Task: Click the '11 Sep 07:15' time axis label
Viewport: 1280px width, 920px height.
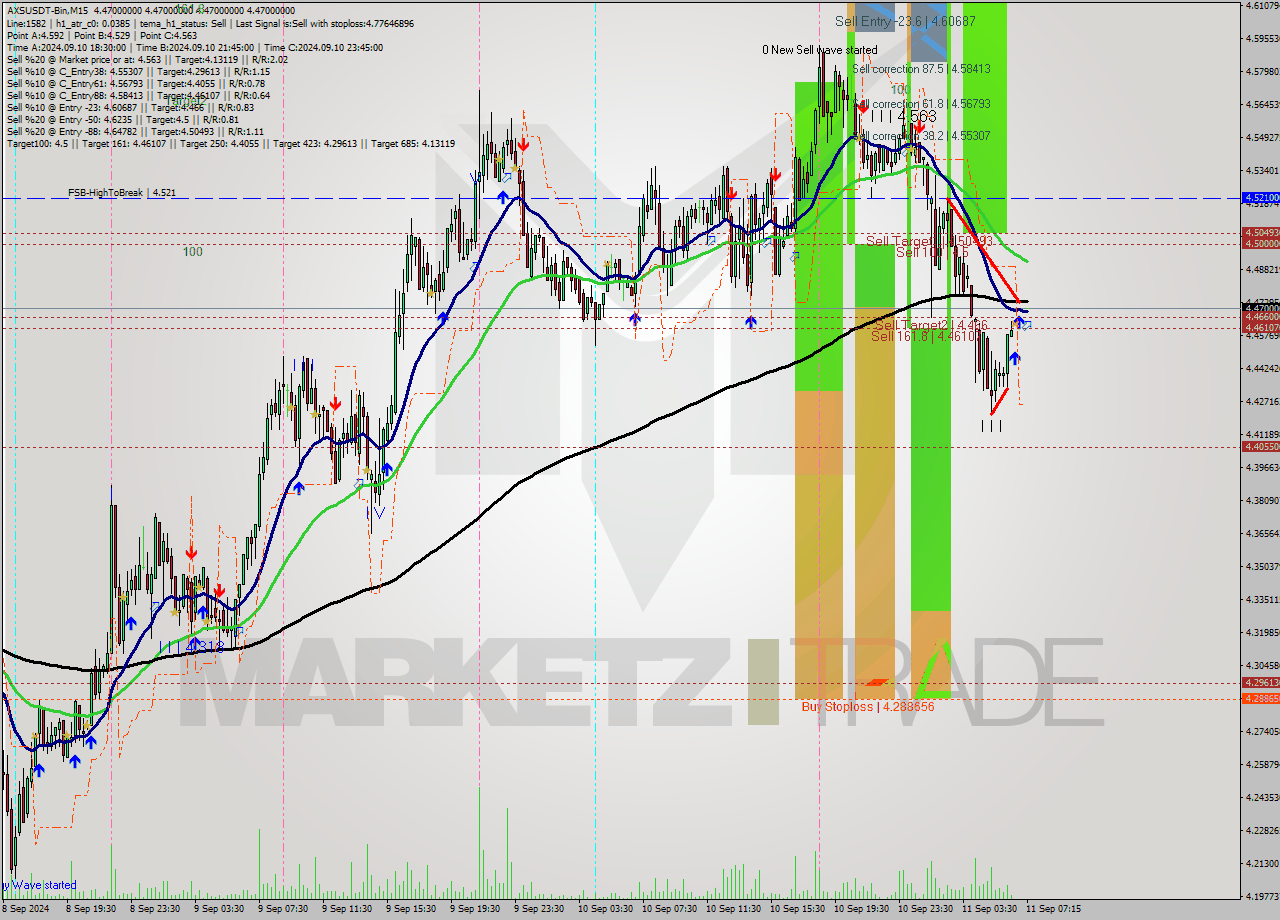Action: pos(1052,909)
